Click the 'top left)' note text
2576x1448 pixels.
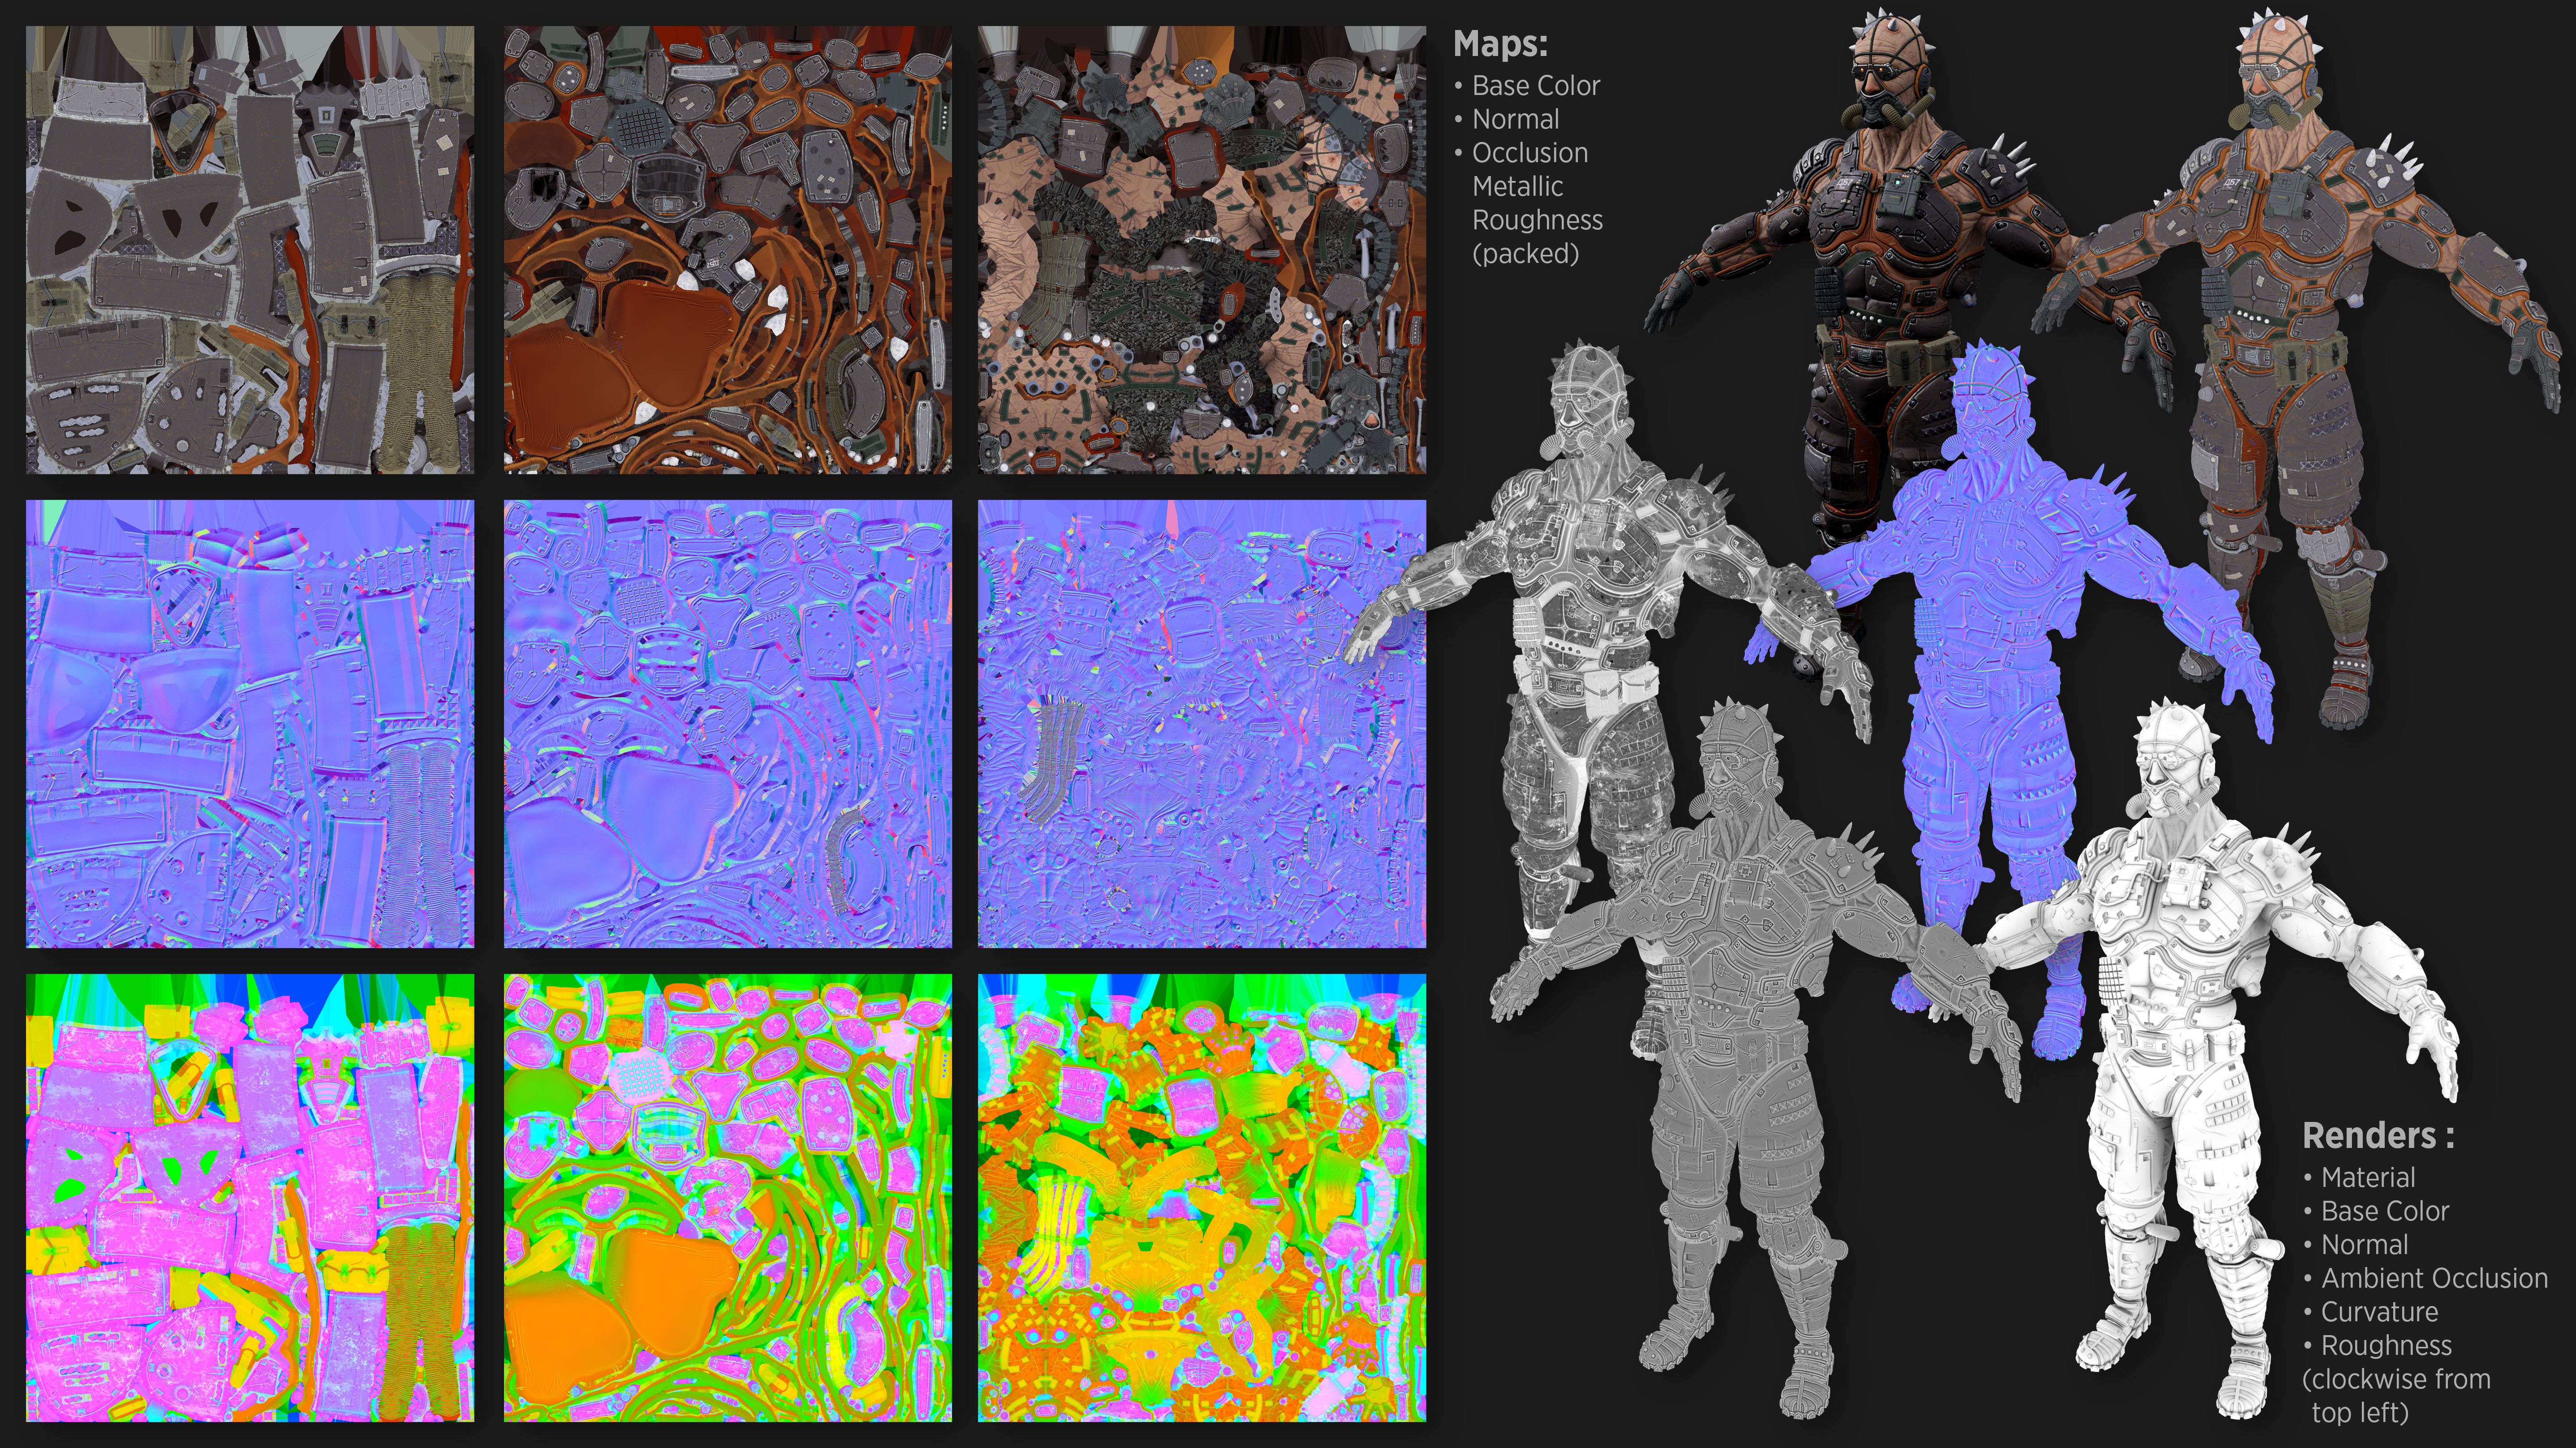click(2360, 1413)
